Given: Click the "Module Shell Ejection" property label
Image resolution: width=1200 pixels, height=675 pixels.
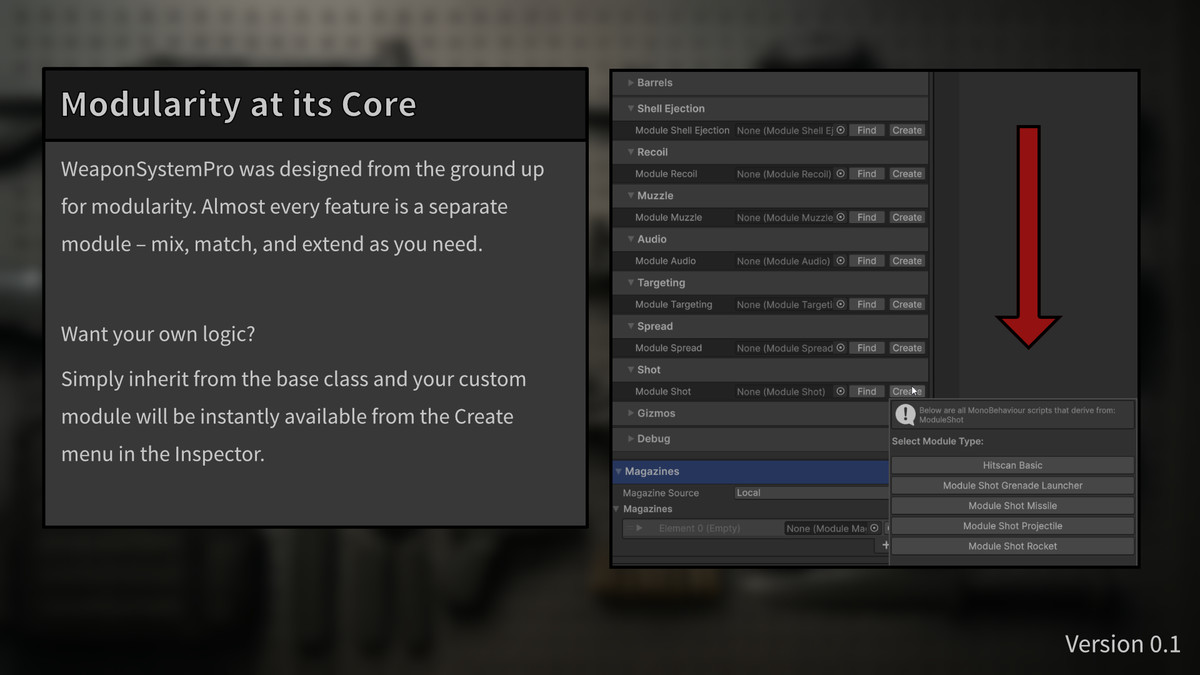Looking at the screenshot, I should pos(682,130).
